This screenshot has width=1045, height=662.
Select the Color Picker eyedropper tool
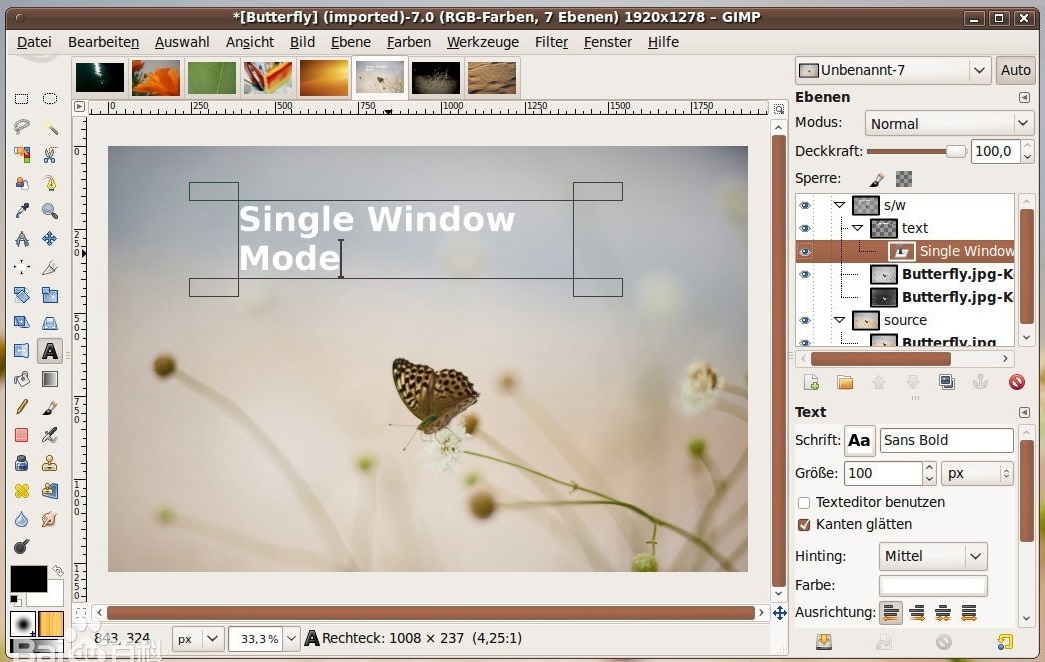click(21, 211)
